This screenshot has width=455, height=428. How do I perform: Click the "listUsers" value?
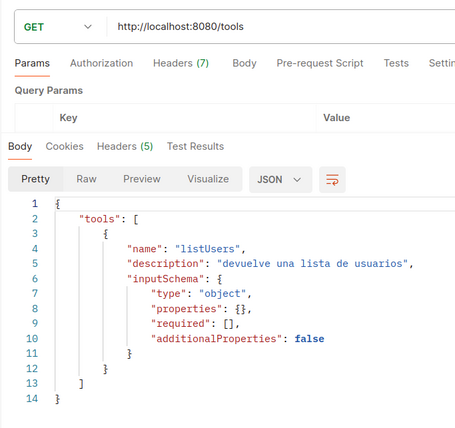(x=207, y=249)
